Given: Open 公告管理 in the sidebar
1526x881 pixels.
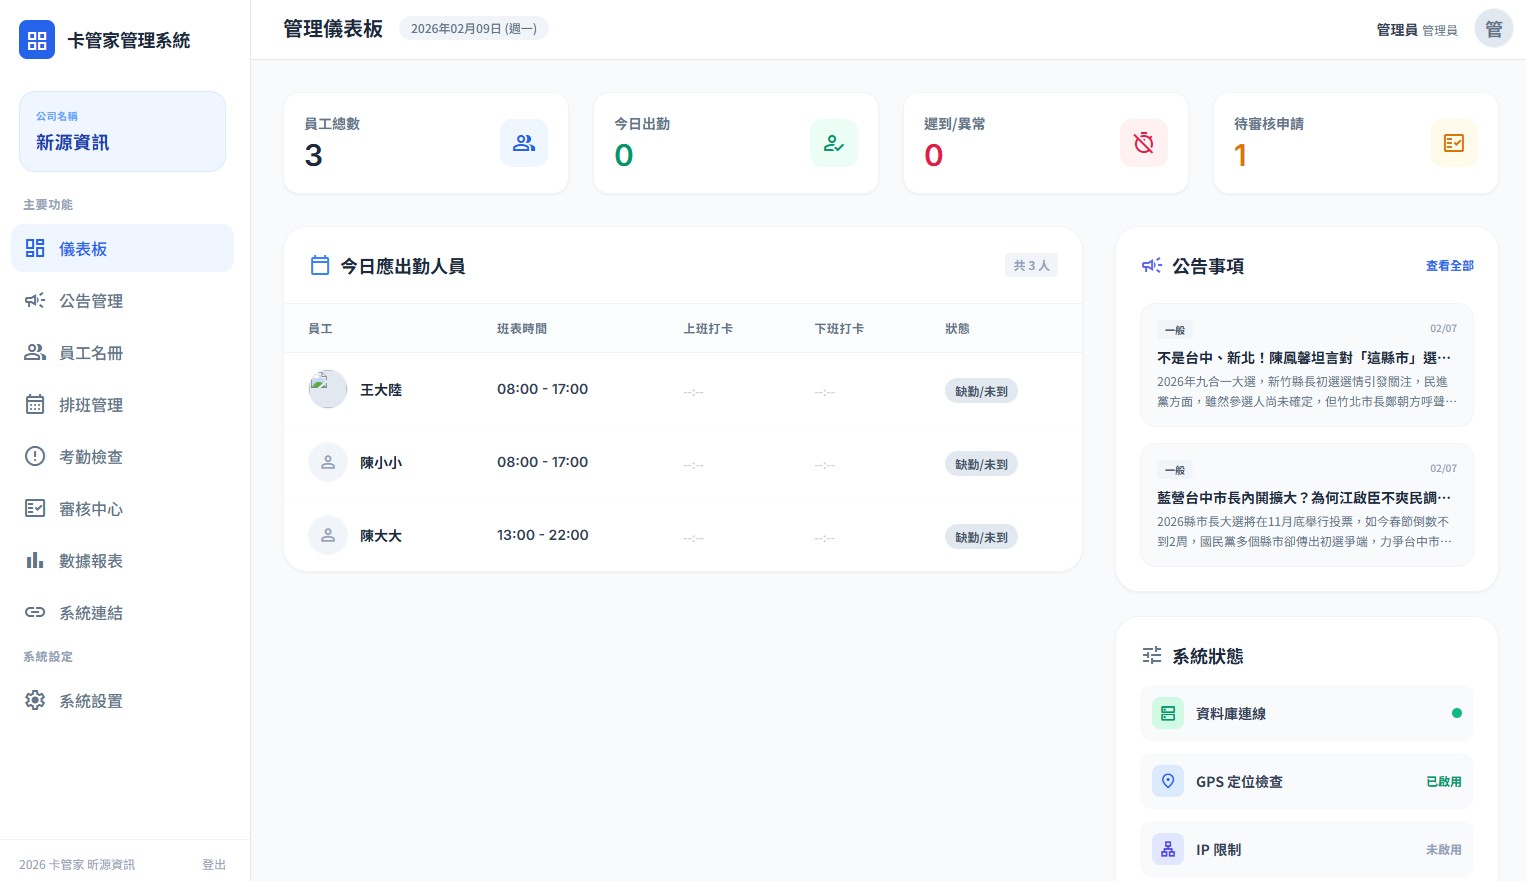Looking at the screenshot, I should (x=91, y=301).
